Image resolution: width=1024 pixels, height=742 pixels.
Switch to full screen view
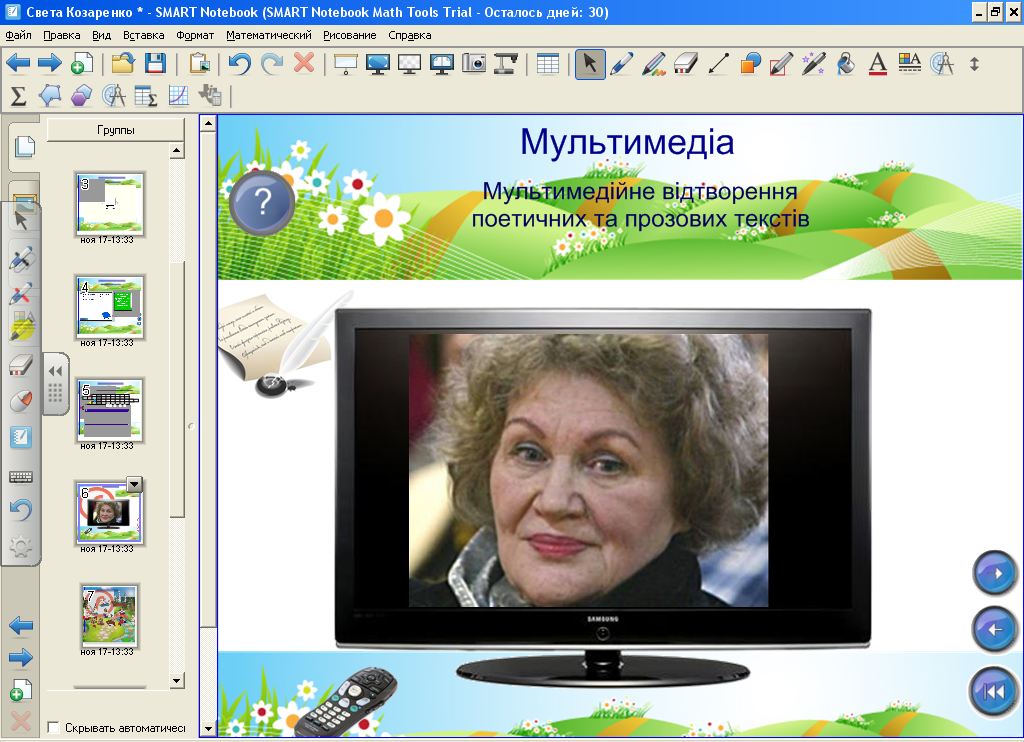tap(377, 64)
